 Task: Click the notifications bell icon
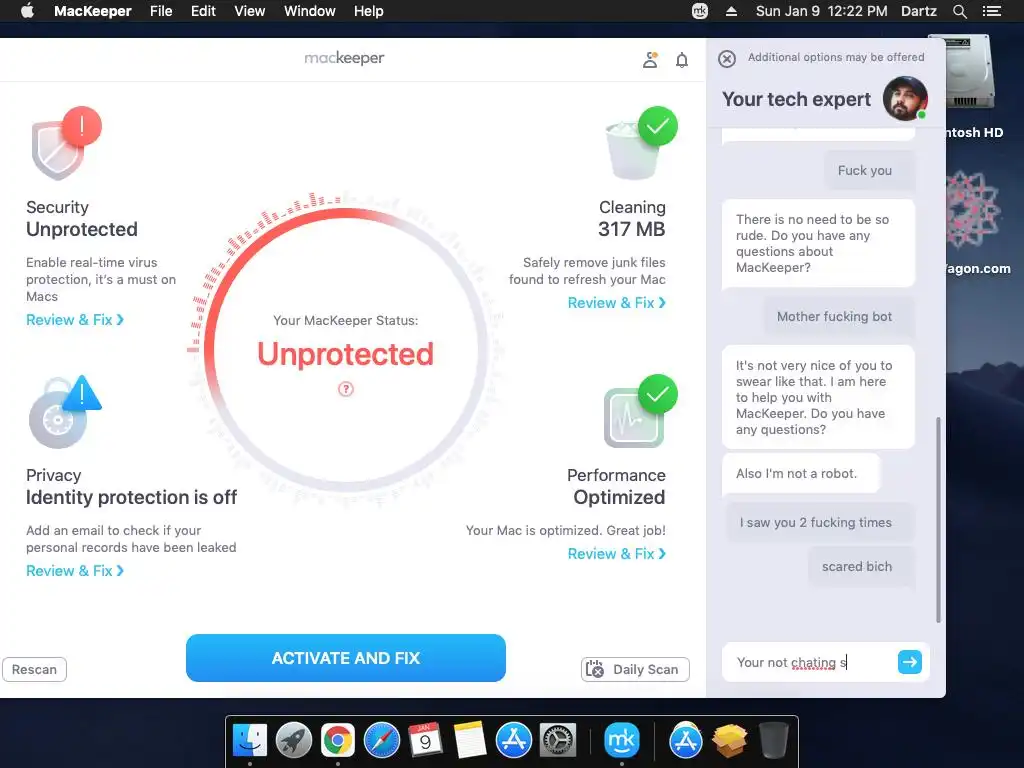[x=682, y=60]
